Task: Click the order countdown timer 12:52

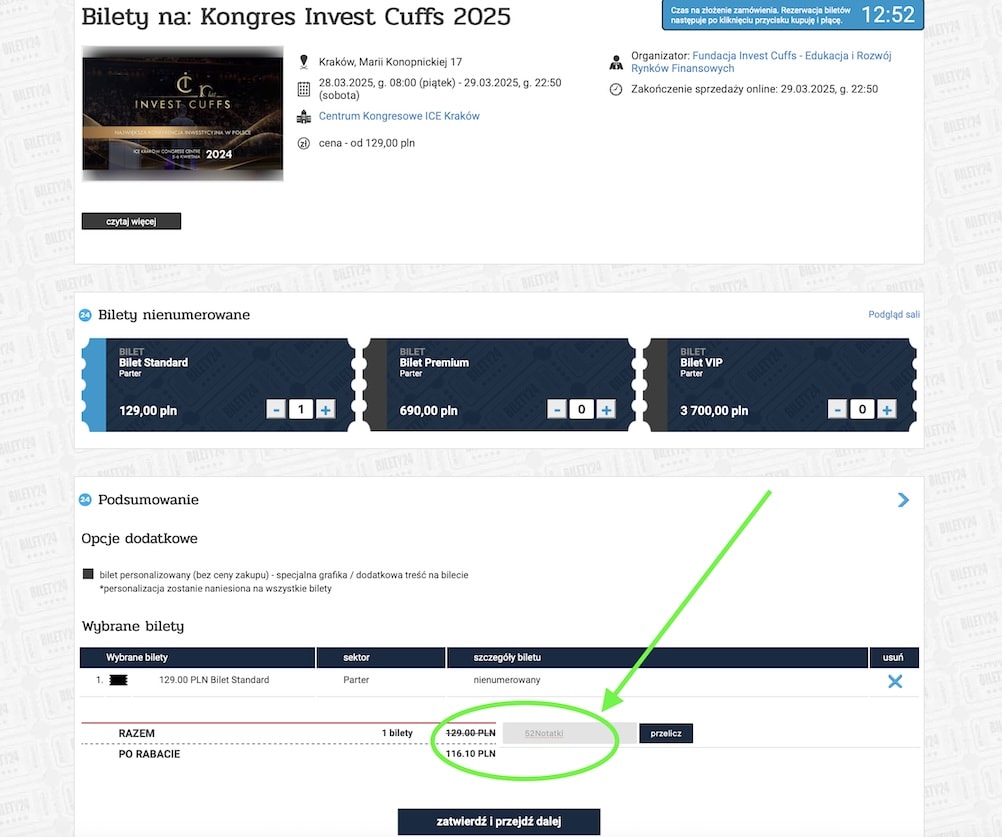Action: [888, 15]
